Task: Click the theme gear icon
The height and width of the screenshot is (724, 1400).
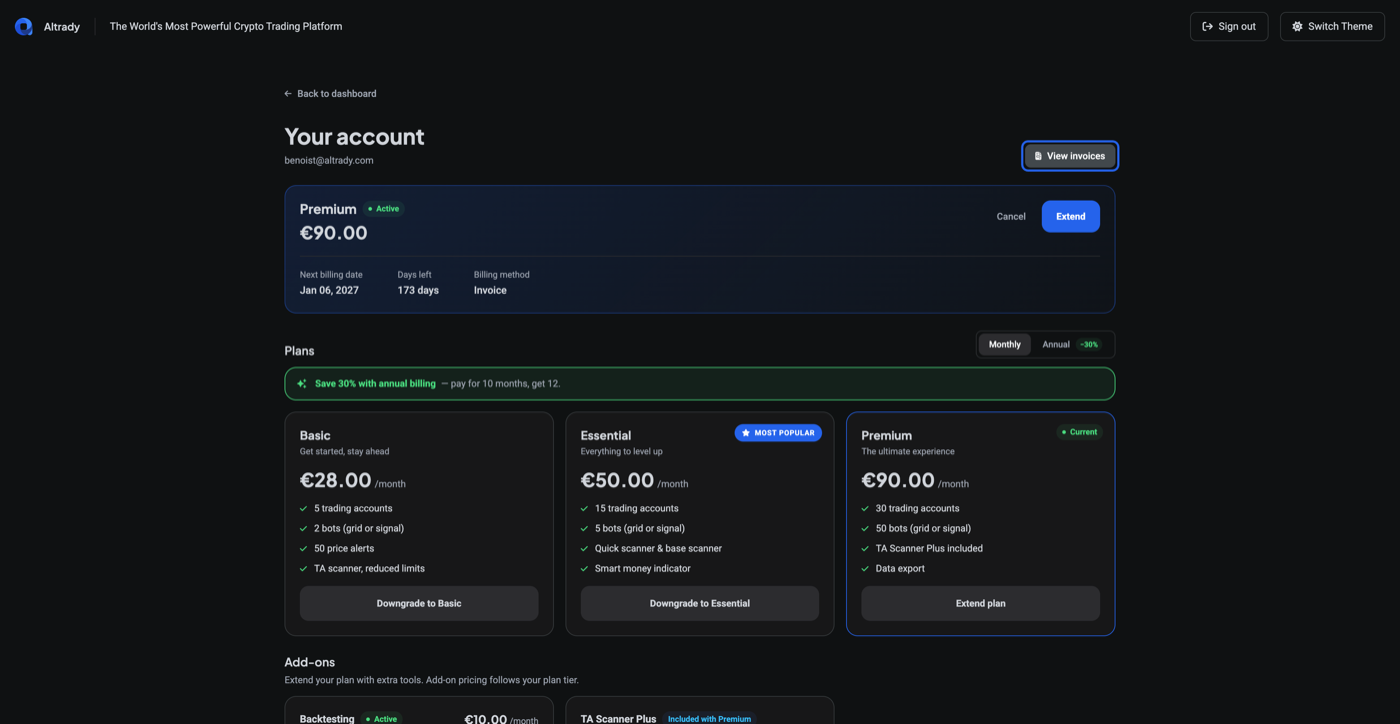Action: 1298,27
